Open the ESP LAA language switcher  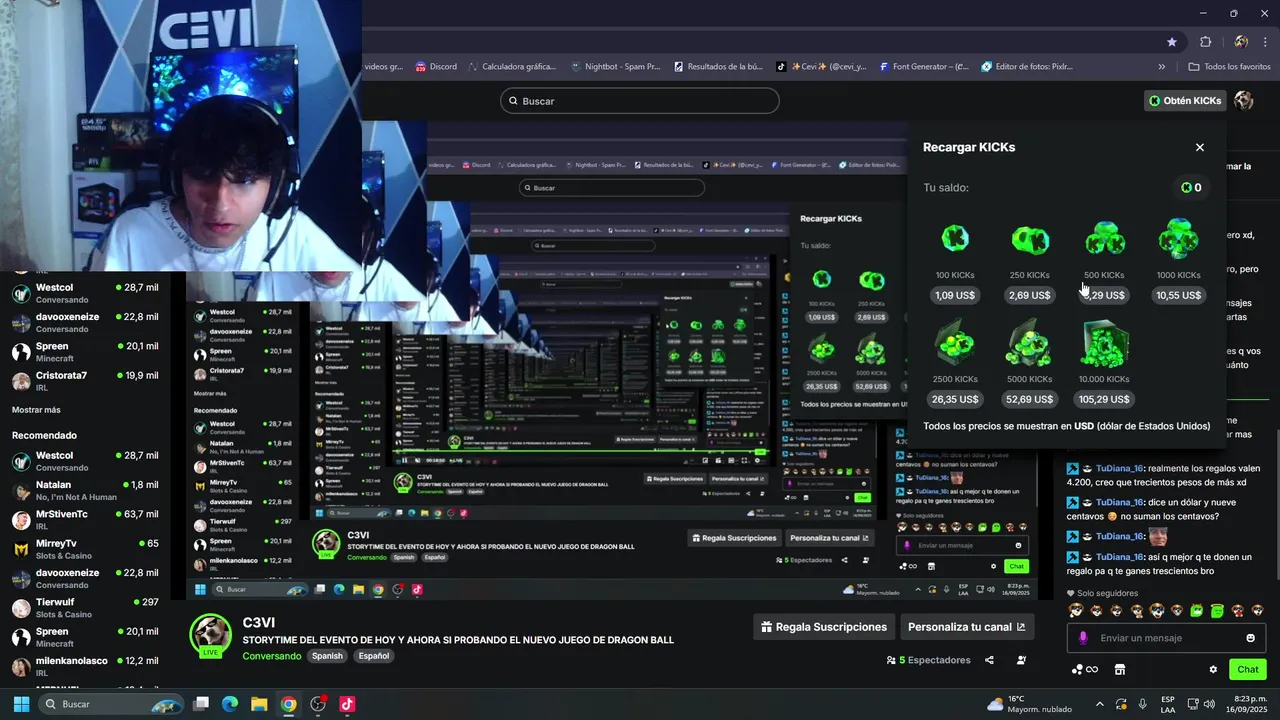click(x=1168, y=704)
